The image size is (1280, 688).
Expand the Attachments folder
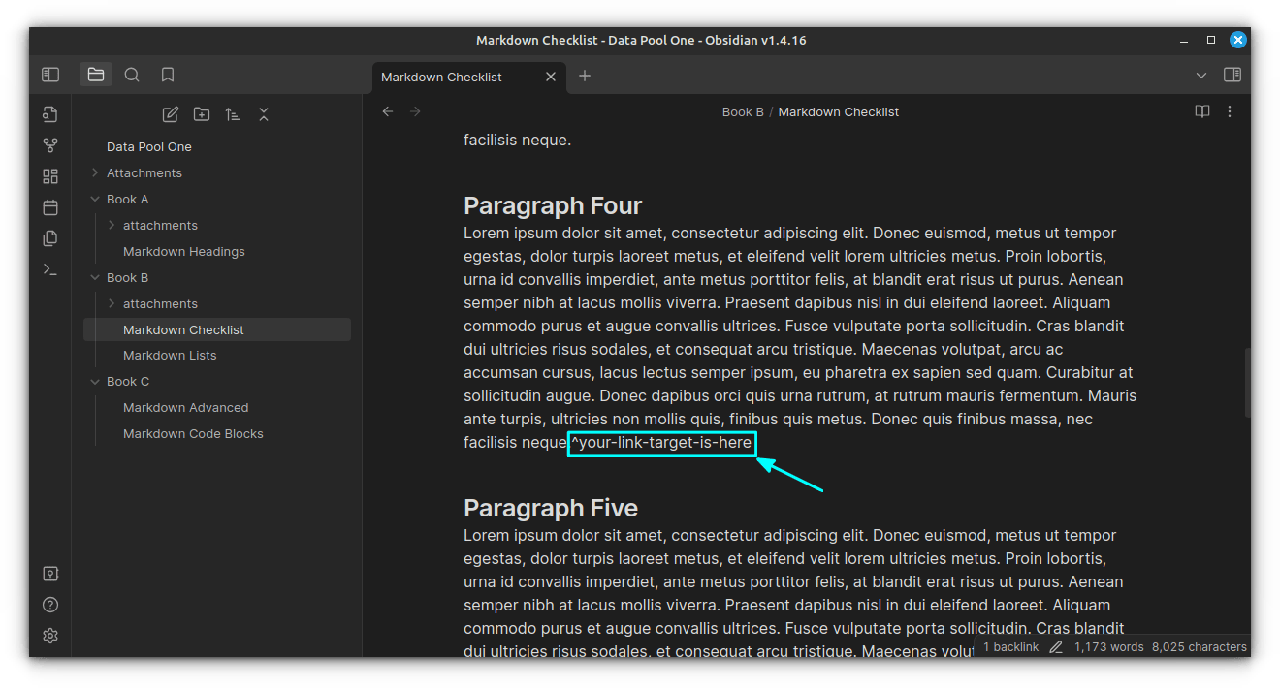point(95,173)
